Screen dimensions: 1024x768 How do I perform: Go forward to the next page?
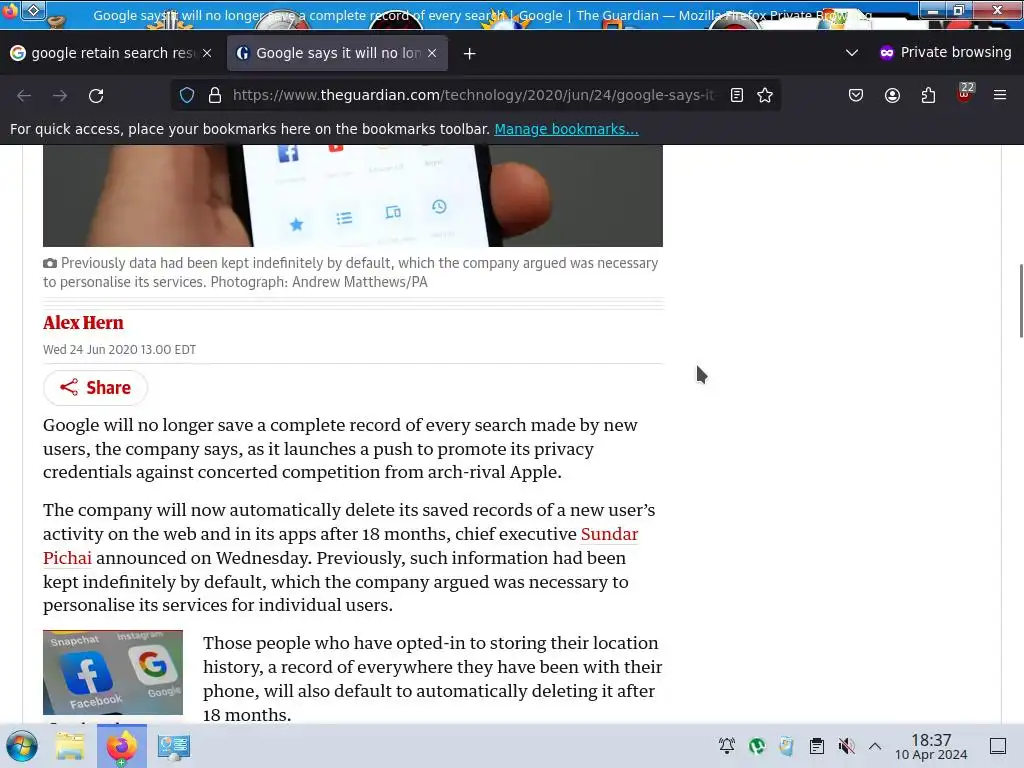click(x=60, y=95)
